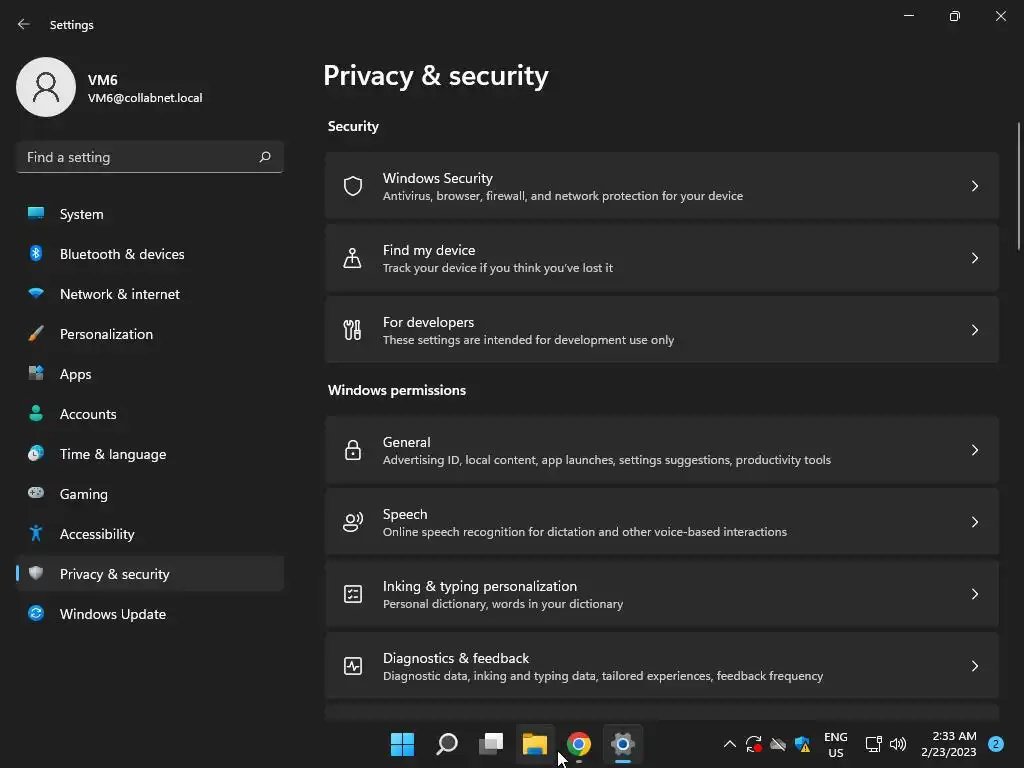
Task: Click the Diagnostics & feedback icon
Action: [x=353, y=665]
